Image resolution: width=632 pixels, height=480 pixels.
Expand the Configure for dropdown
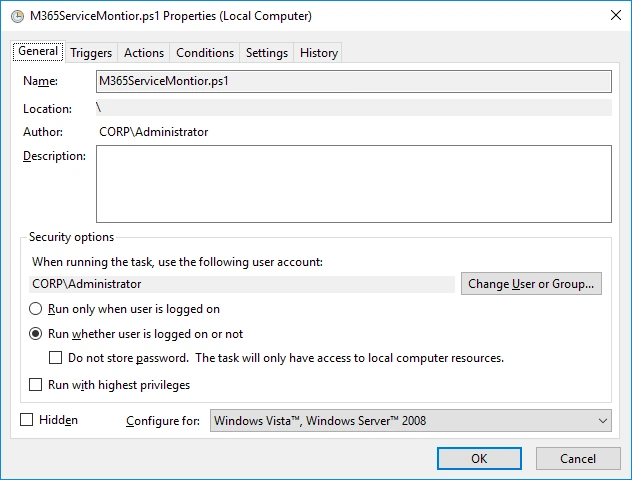click(410, 421)
